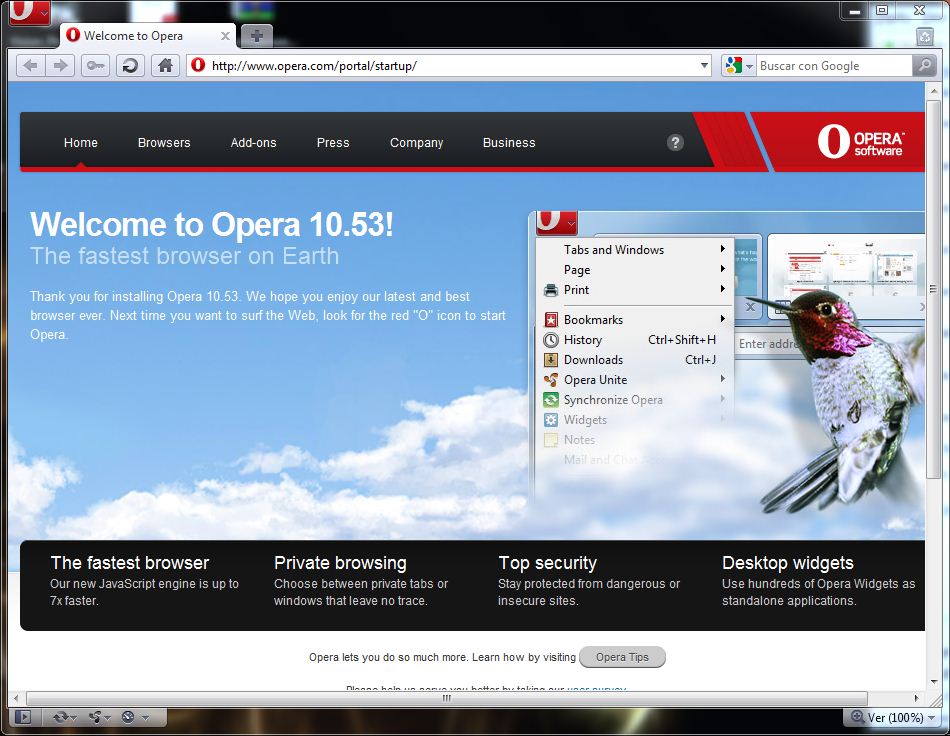
Task: Open the Opera Turbo status bar icon
Action: click(x=128, y=717)
